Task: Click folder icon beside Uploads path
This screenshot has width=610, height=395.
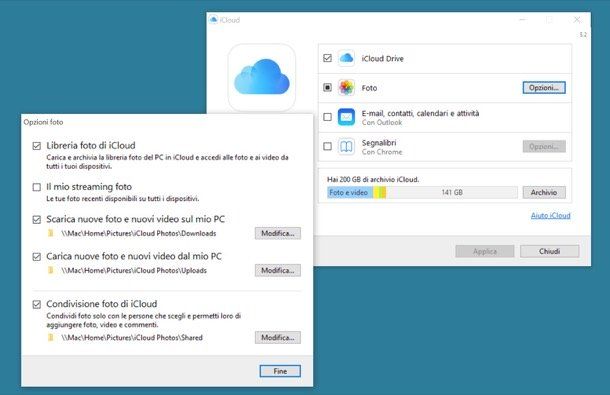Action: 51,270
